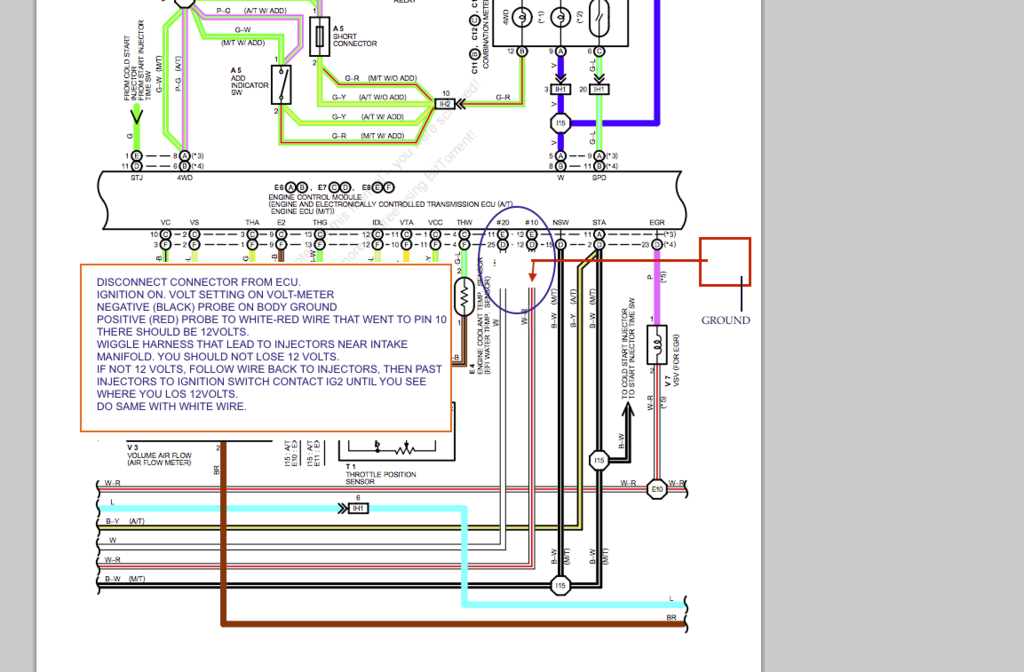Click the GROUND label under the red box
This screenshot has height=672, width=1024.
coord(726,320)
